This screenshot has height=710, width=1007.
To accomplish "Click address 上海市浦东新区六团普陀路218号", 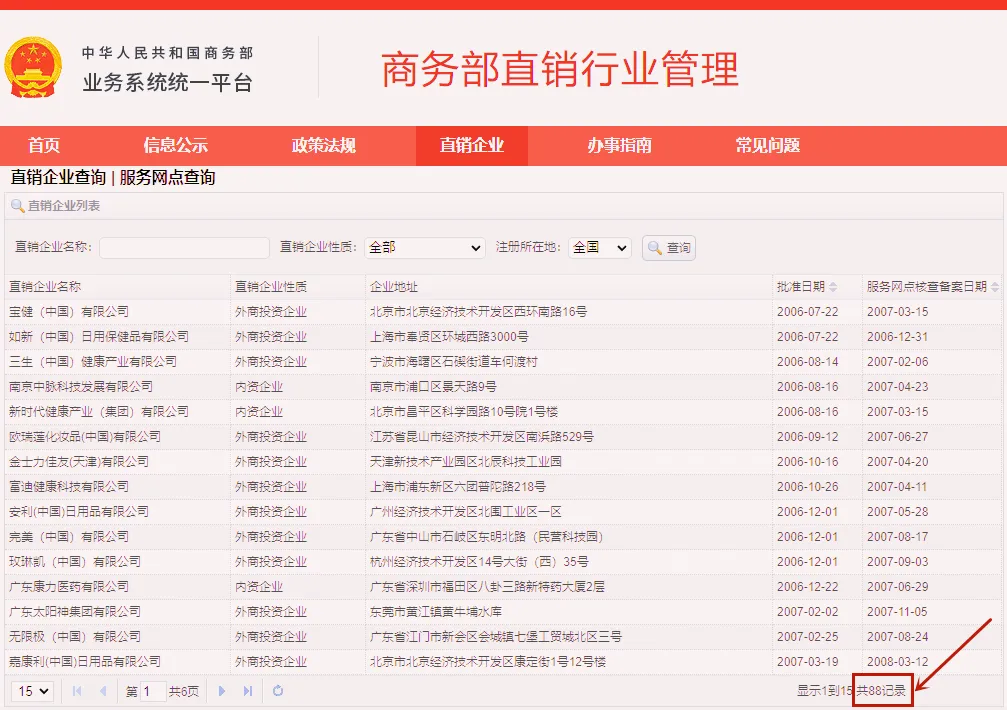I will point(458,487).
